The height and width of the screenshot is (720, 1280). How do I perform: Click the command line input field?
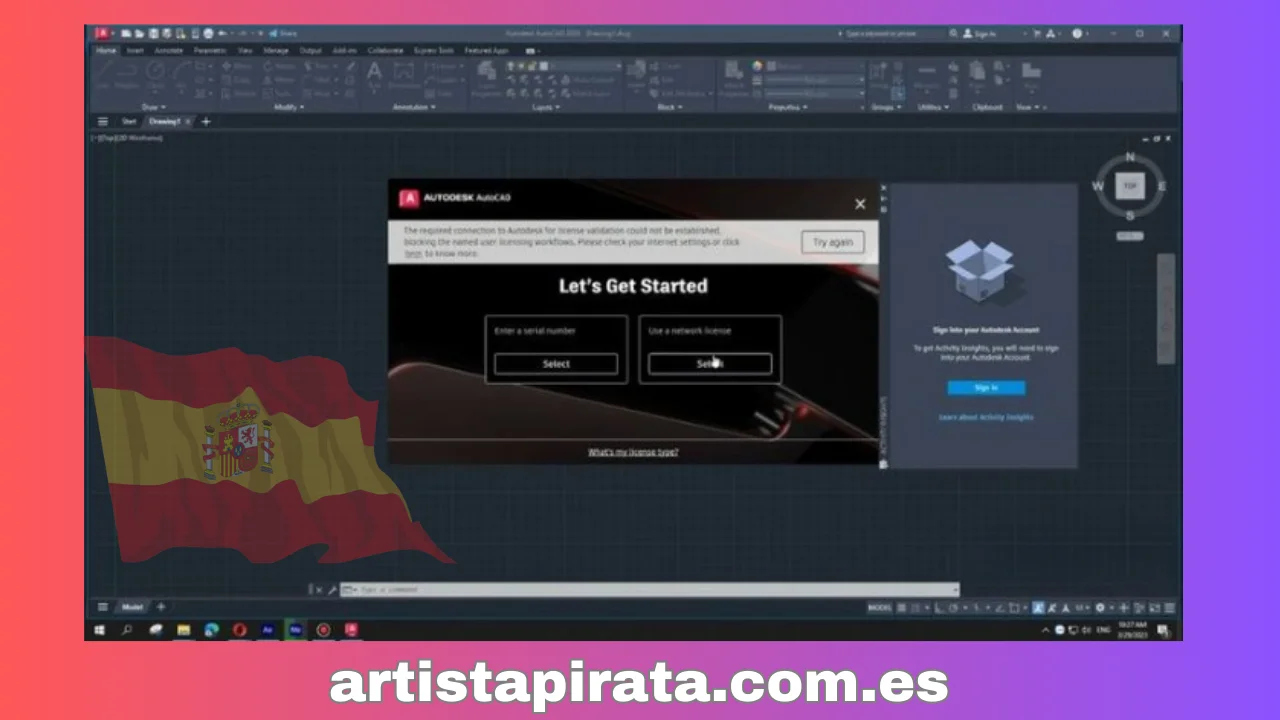650,590
